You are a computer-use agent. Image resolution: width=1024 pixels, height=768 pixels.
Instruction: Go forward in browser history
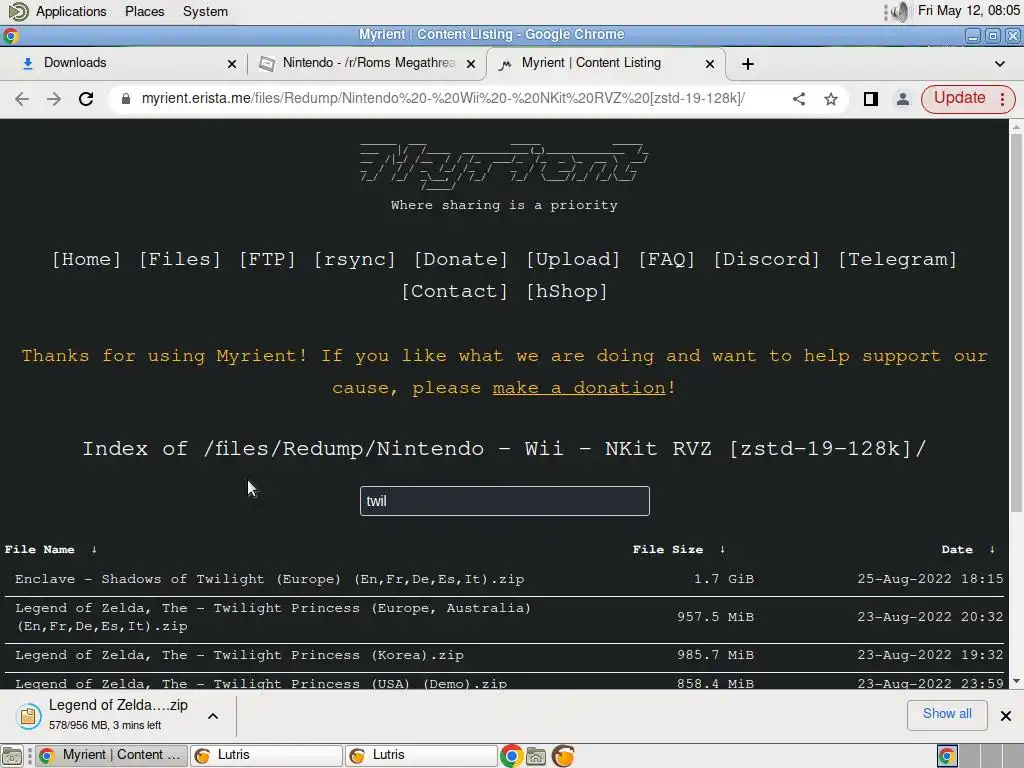click(x=54, y=99)
